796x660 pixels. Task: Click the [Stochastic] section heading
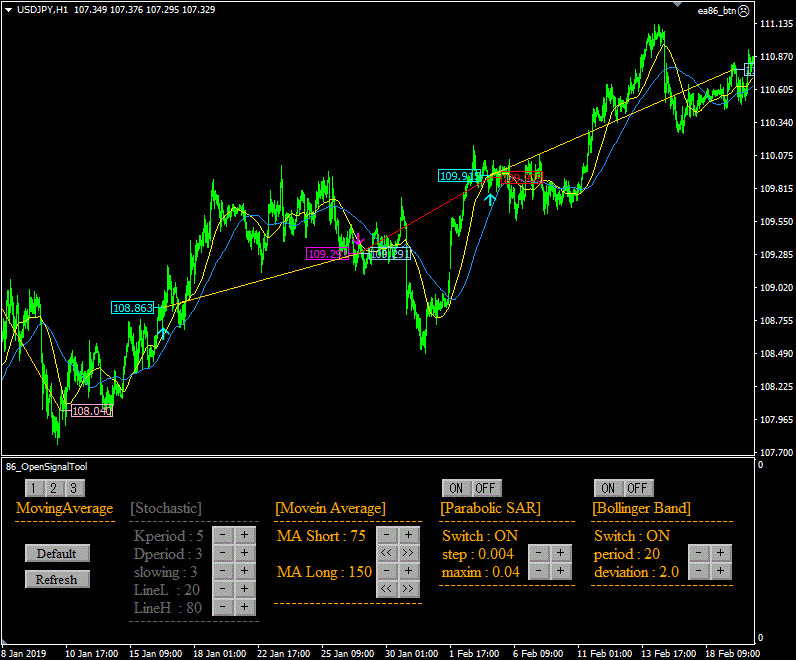(x=166, y=508)
